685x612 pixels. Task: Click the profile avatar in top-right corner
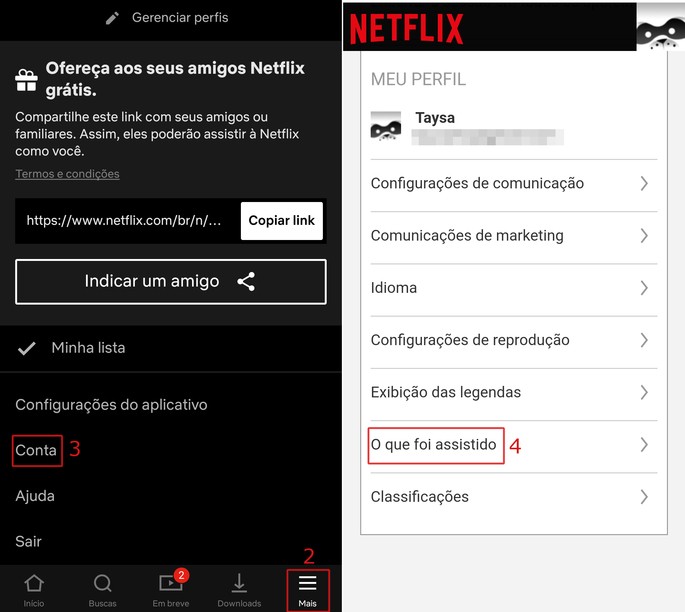(x=660, y=27)
